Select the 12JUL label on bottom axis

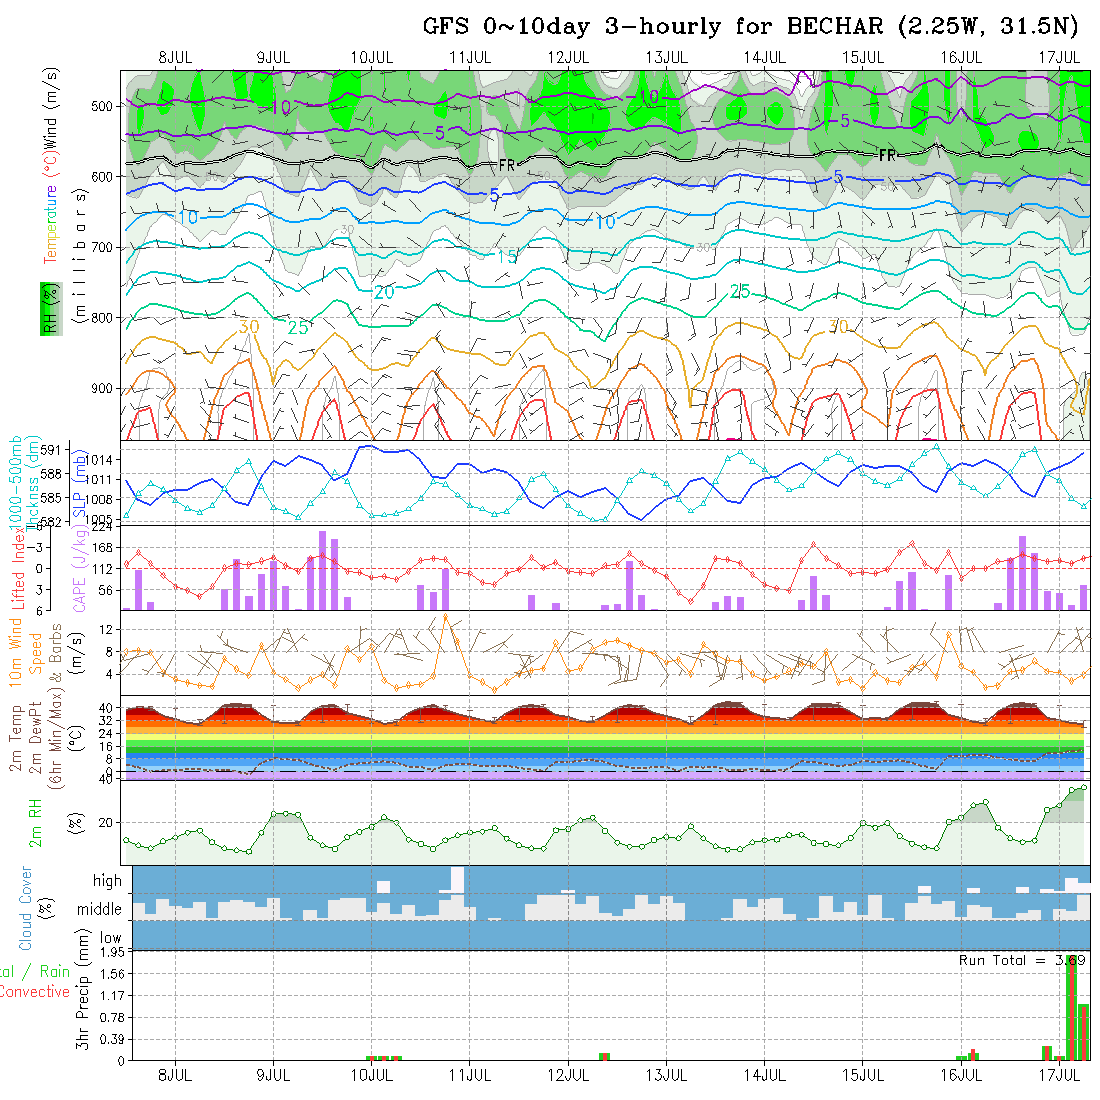(568, 1075)
